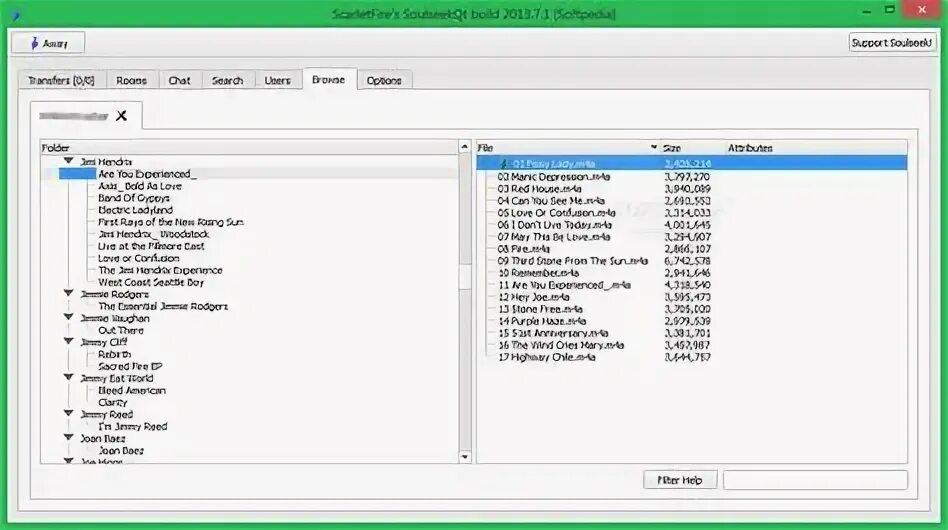This screenshot has height=530, width=948.
Task: Click the Filter Help button
Action: tap(680, 480)
